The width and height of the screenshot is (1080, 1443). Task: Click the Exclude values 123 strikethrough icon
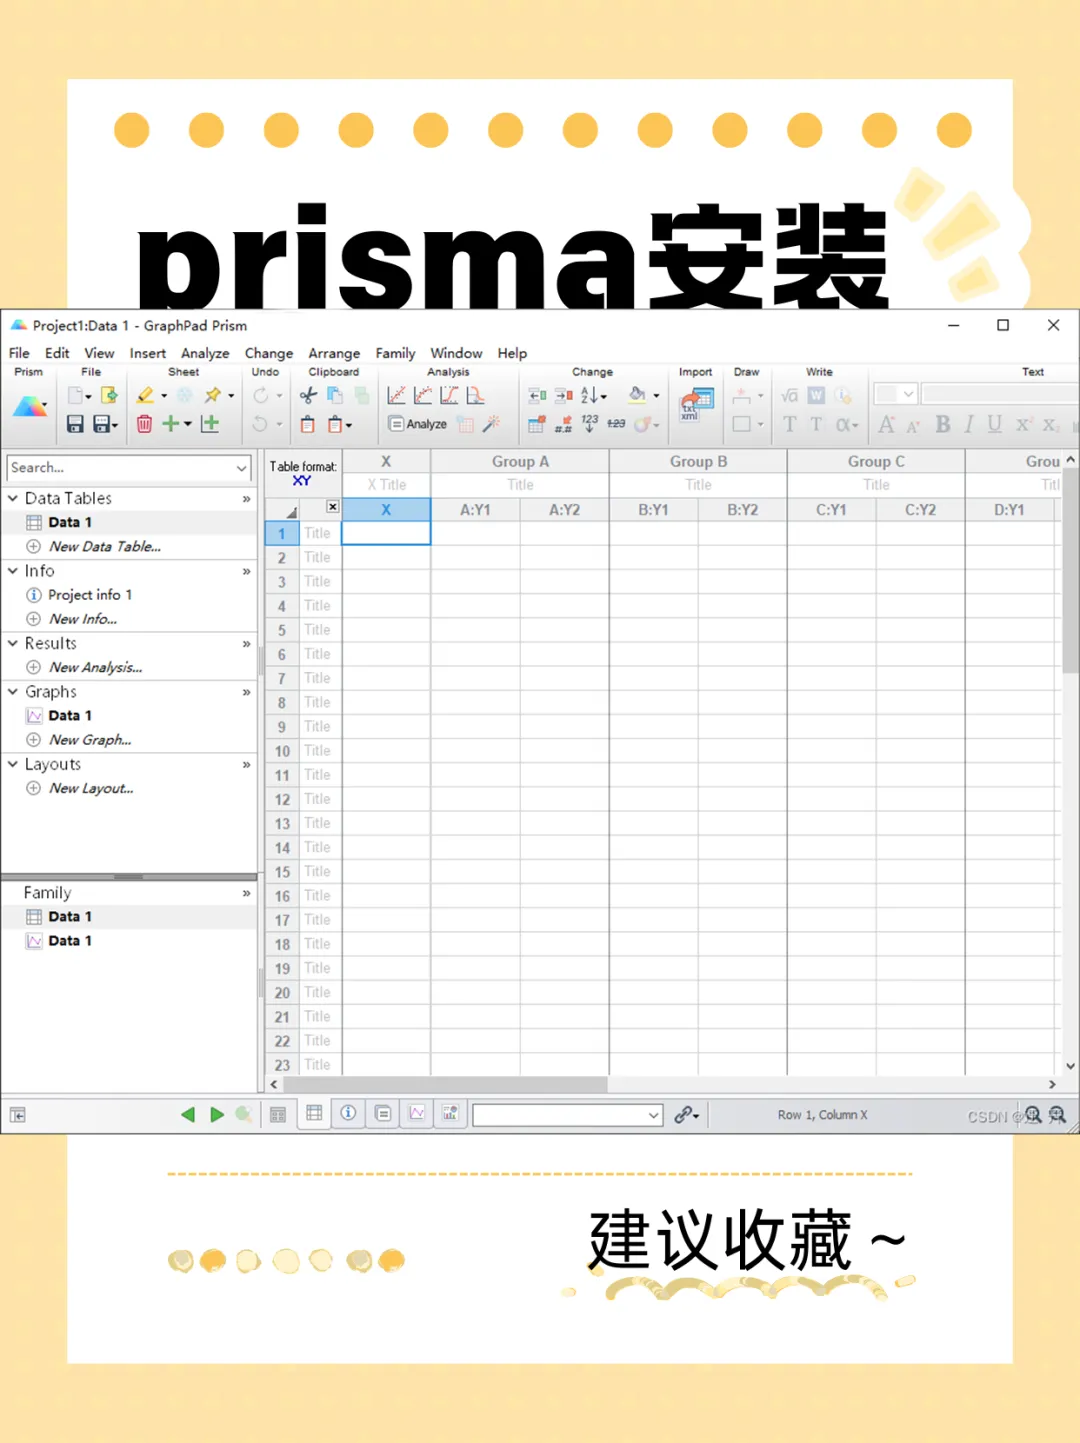pos(616,424)
